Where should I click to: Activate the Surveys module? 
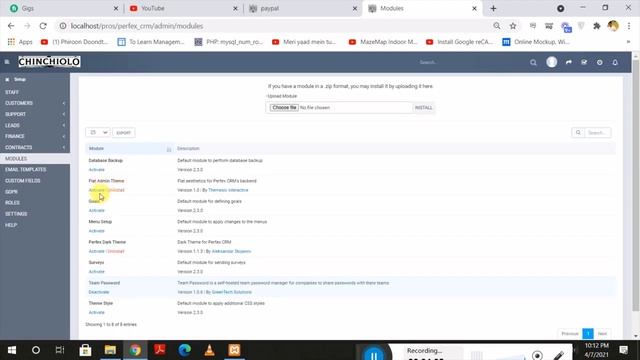[97, 272]
